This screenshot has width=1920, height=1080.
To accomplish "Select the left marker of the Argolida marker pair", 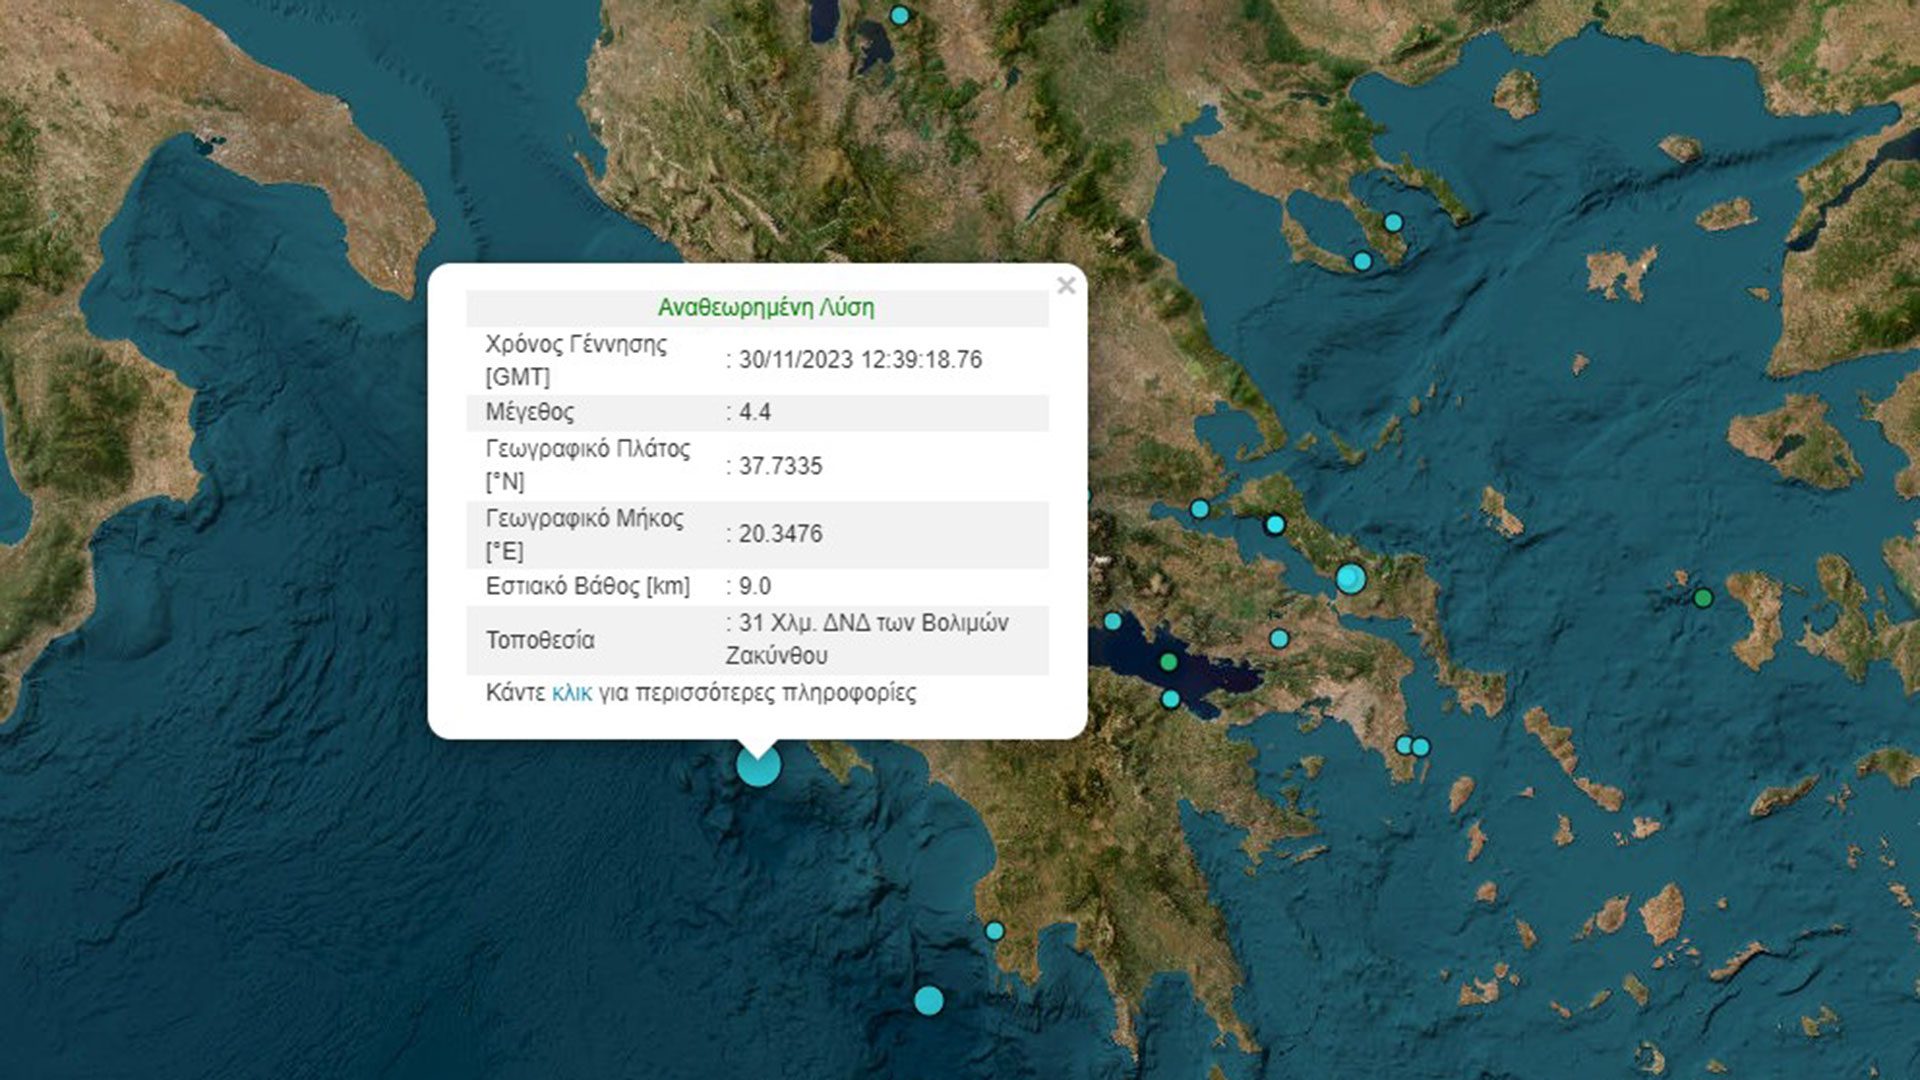I will (1404, 746).
